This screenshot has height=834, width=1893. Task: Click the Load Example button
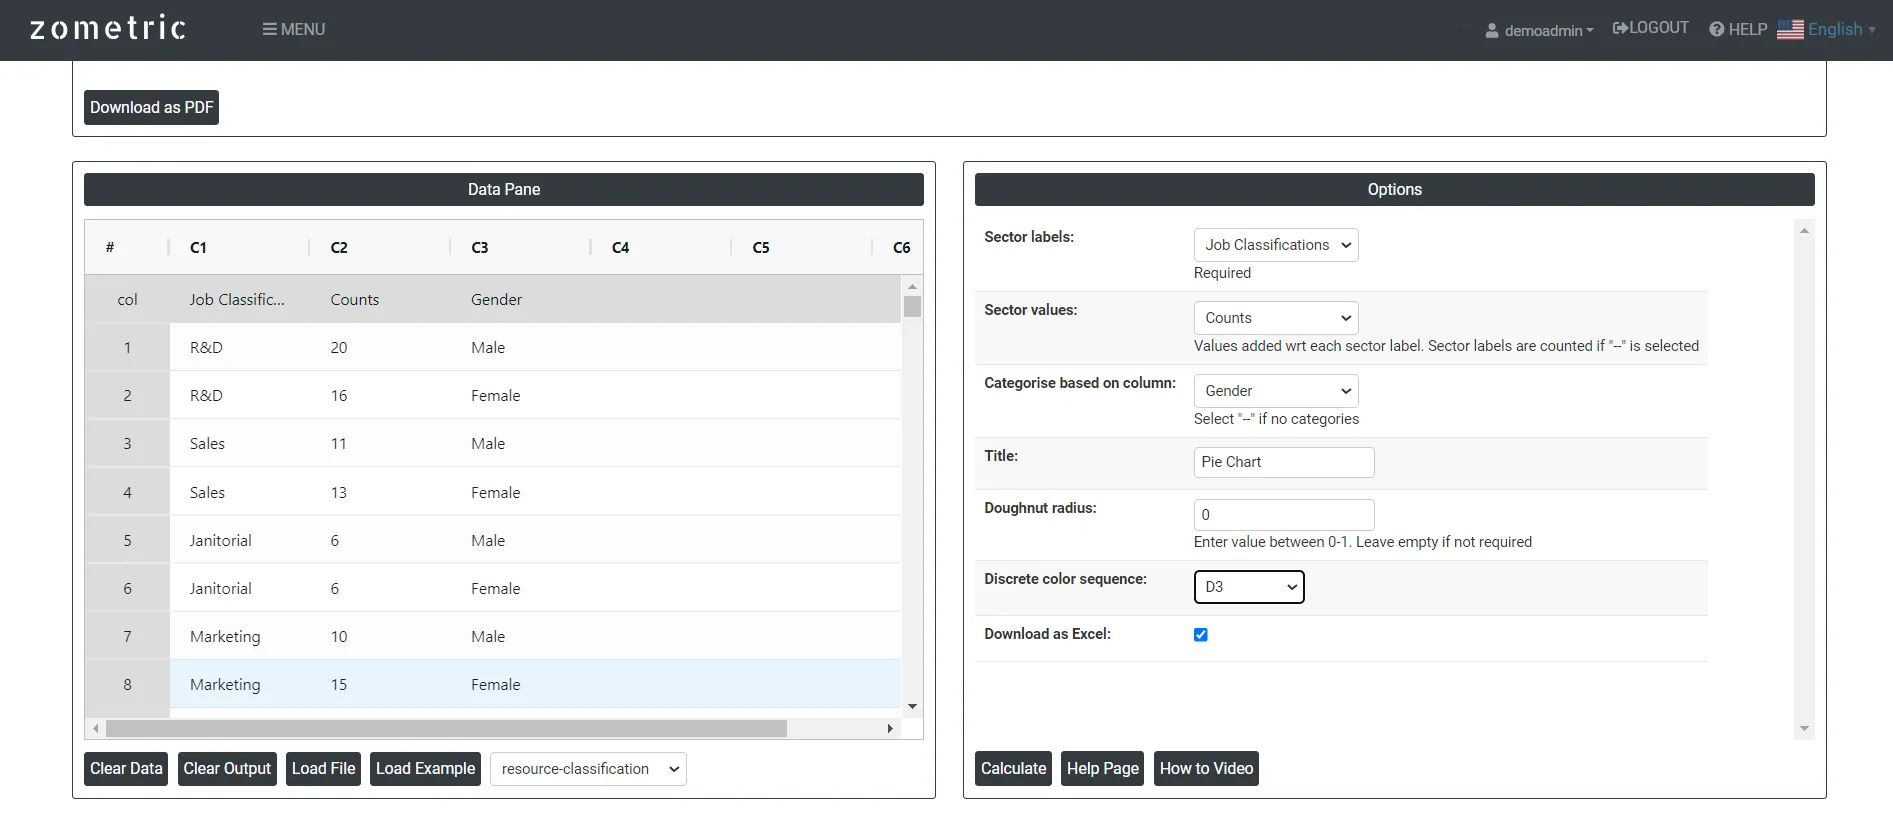[x=425, y=768]
